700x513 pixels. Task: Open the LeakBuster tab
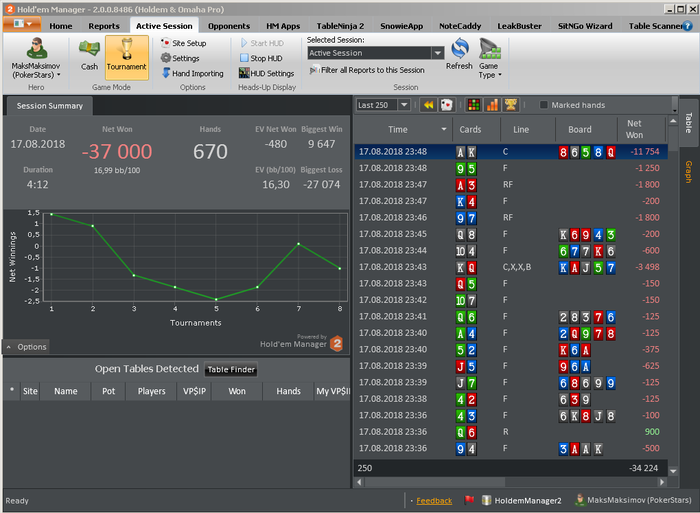[x=519, y=26]
